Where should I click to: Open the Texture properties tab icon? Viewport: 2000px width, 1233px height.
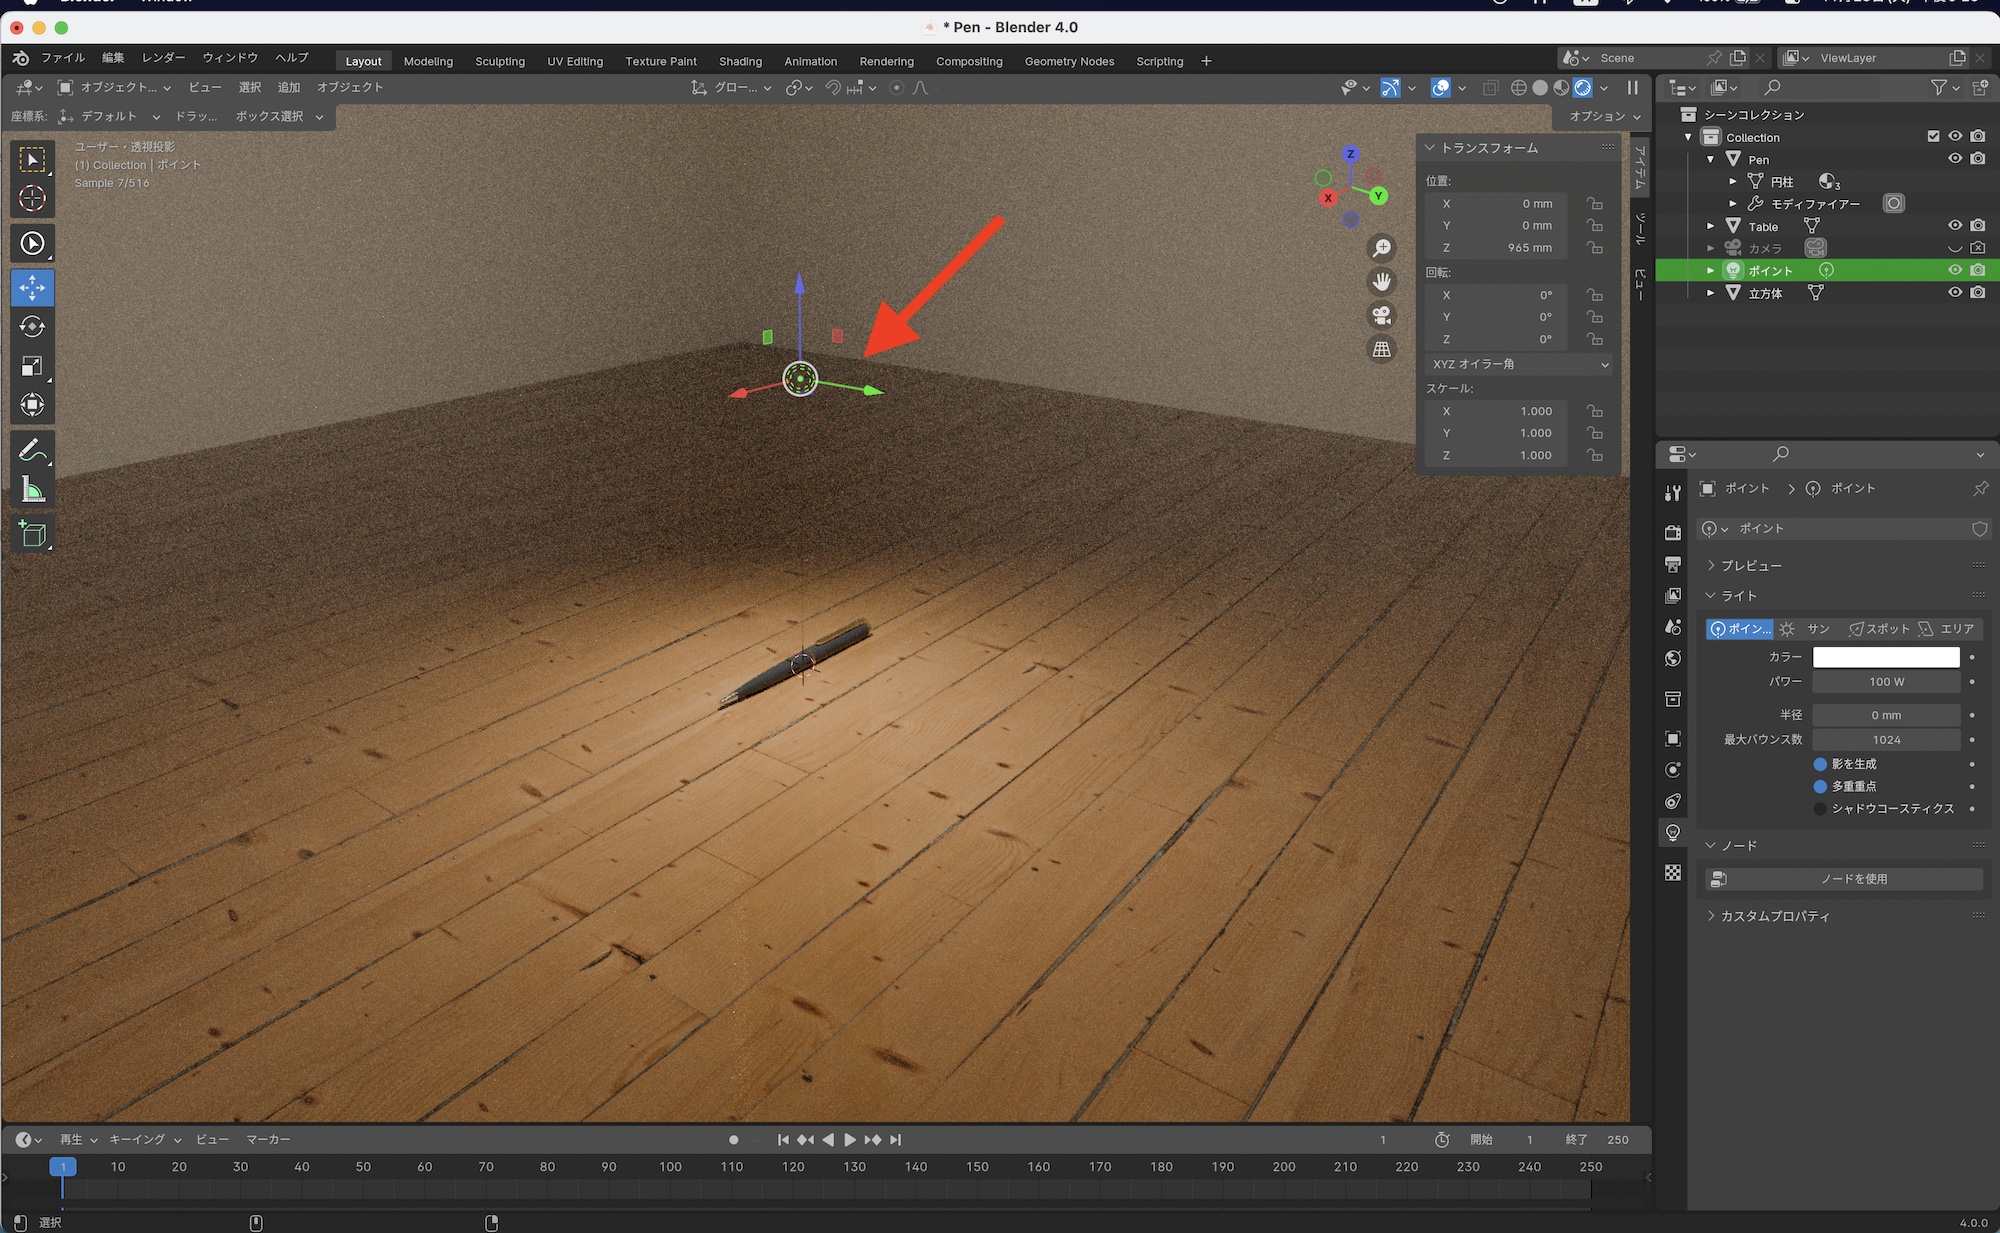[1673, 873]
